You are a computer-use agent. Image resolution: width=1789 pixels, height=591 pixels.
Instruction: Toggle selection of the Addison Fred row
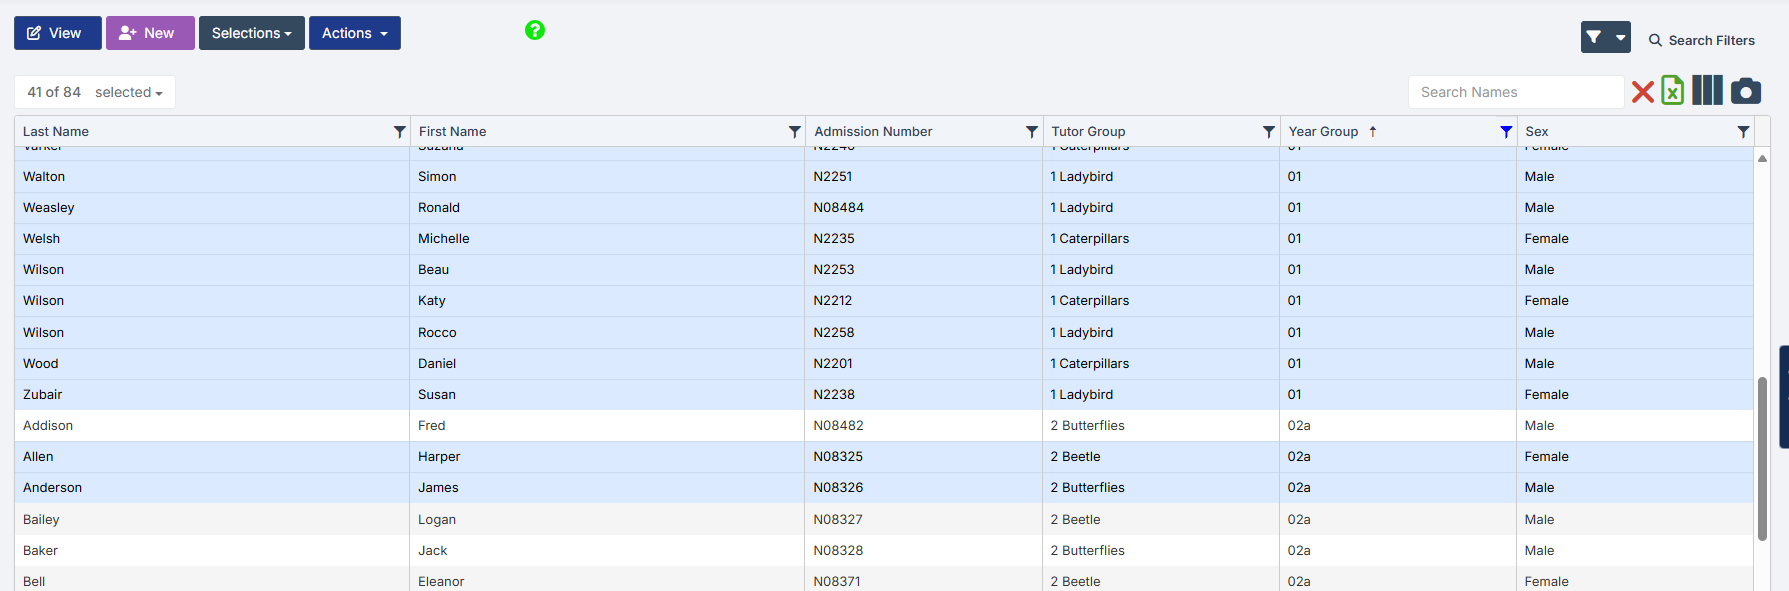[200, 426]
